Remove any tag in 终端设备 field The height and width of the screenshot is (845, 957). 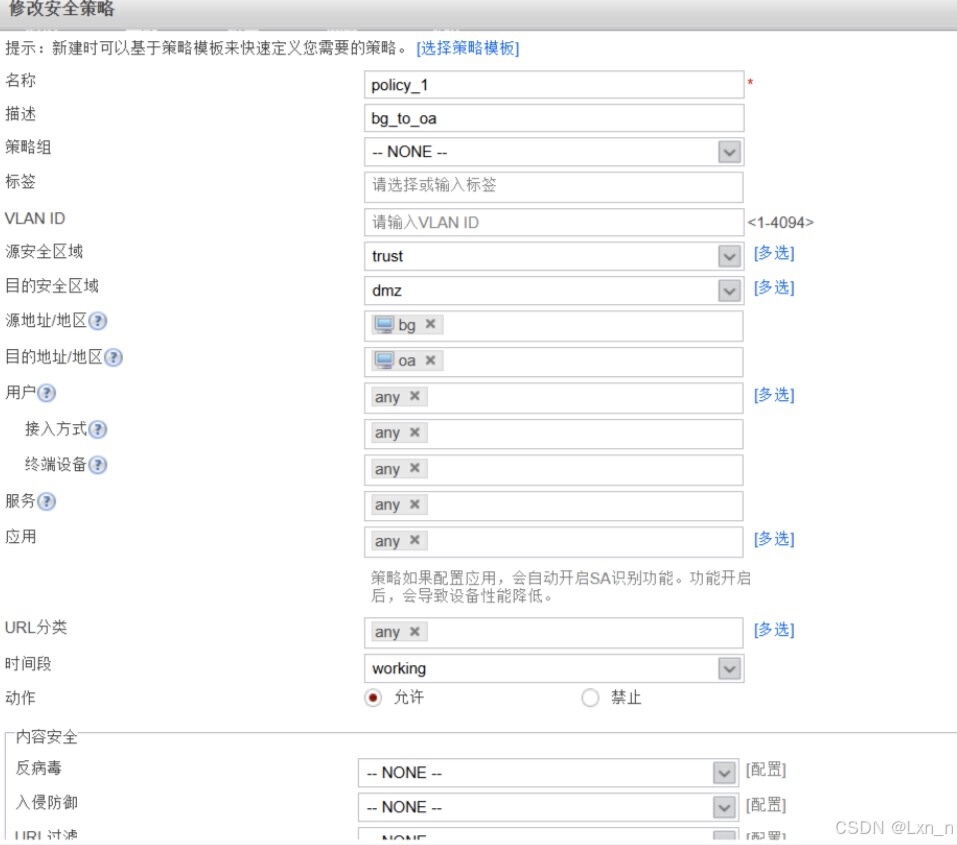point(414,468)
